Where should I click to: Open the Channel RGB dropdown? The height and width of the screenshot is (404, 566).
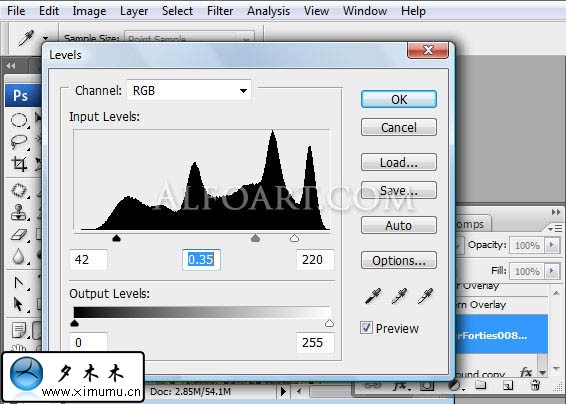tap(189, 90)
